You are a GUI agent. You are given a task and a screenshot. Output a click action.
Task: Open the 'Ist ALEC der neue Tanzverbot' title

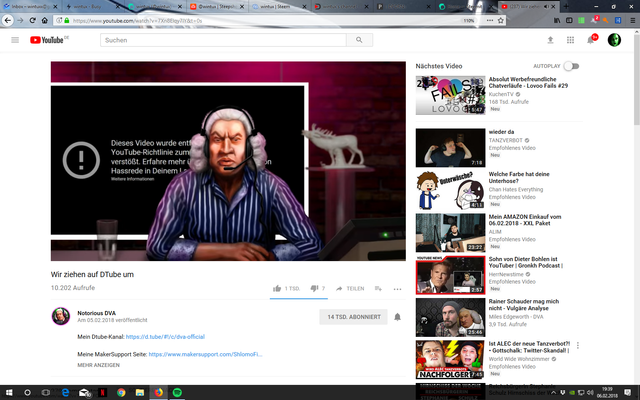coord(529,347)
